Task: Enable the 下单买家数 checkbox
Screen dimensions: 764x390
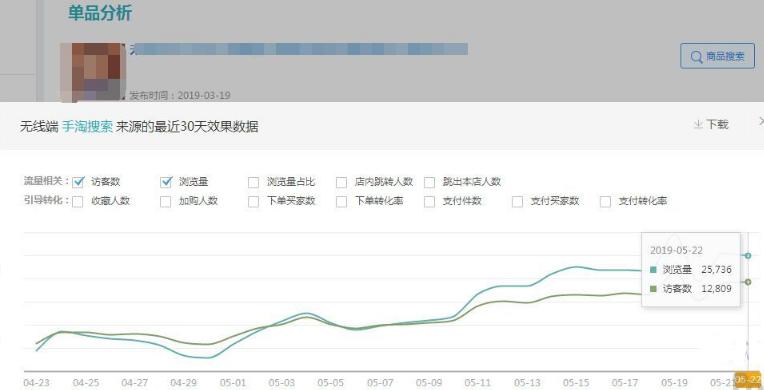Action: click(x=253, y=201)
